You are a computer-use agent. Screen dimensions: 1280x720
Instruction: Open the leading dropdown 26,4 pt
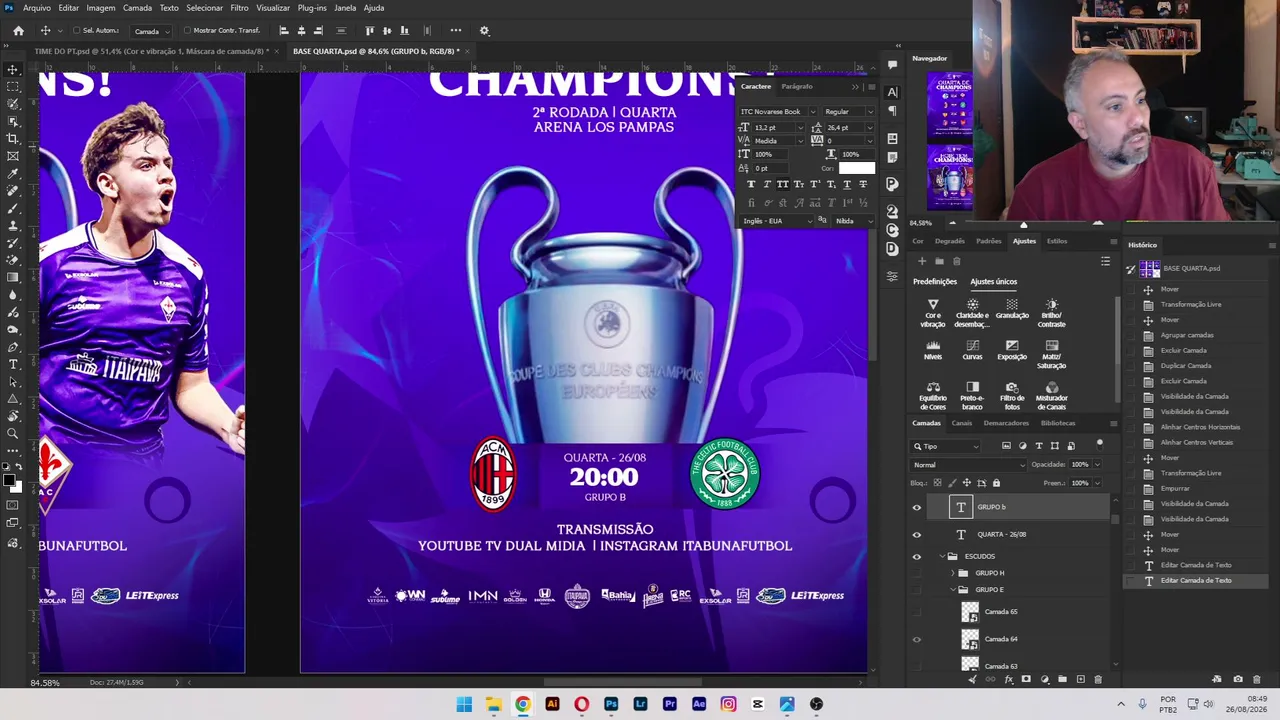[x=870, y=128]
